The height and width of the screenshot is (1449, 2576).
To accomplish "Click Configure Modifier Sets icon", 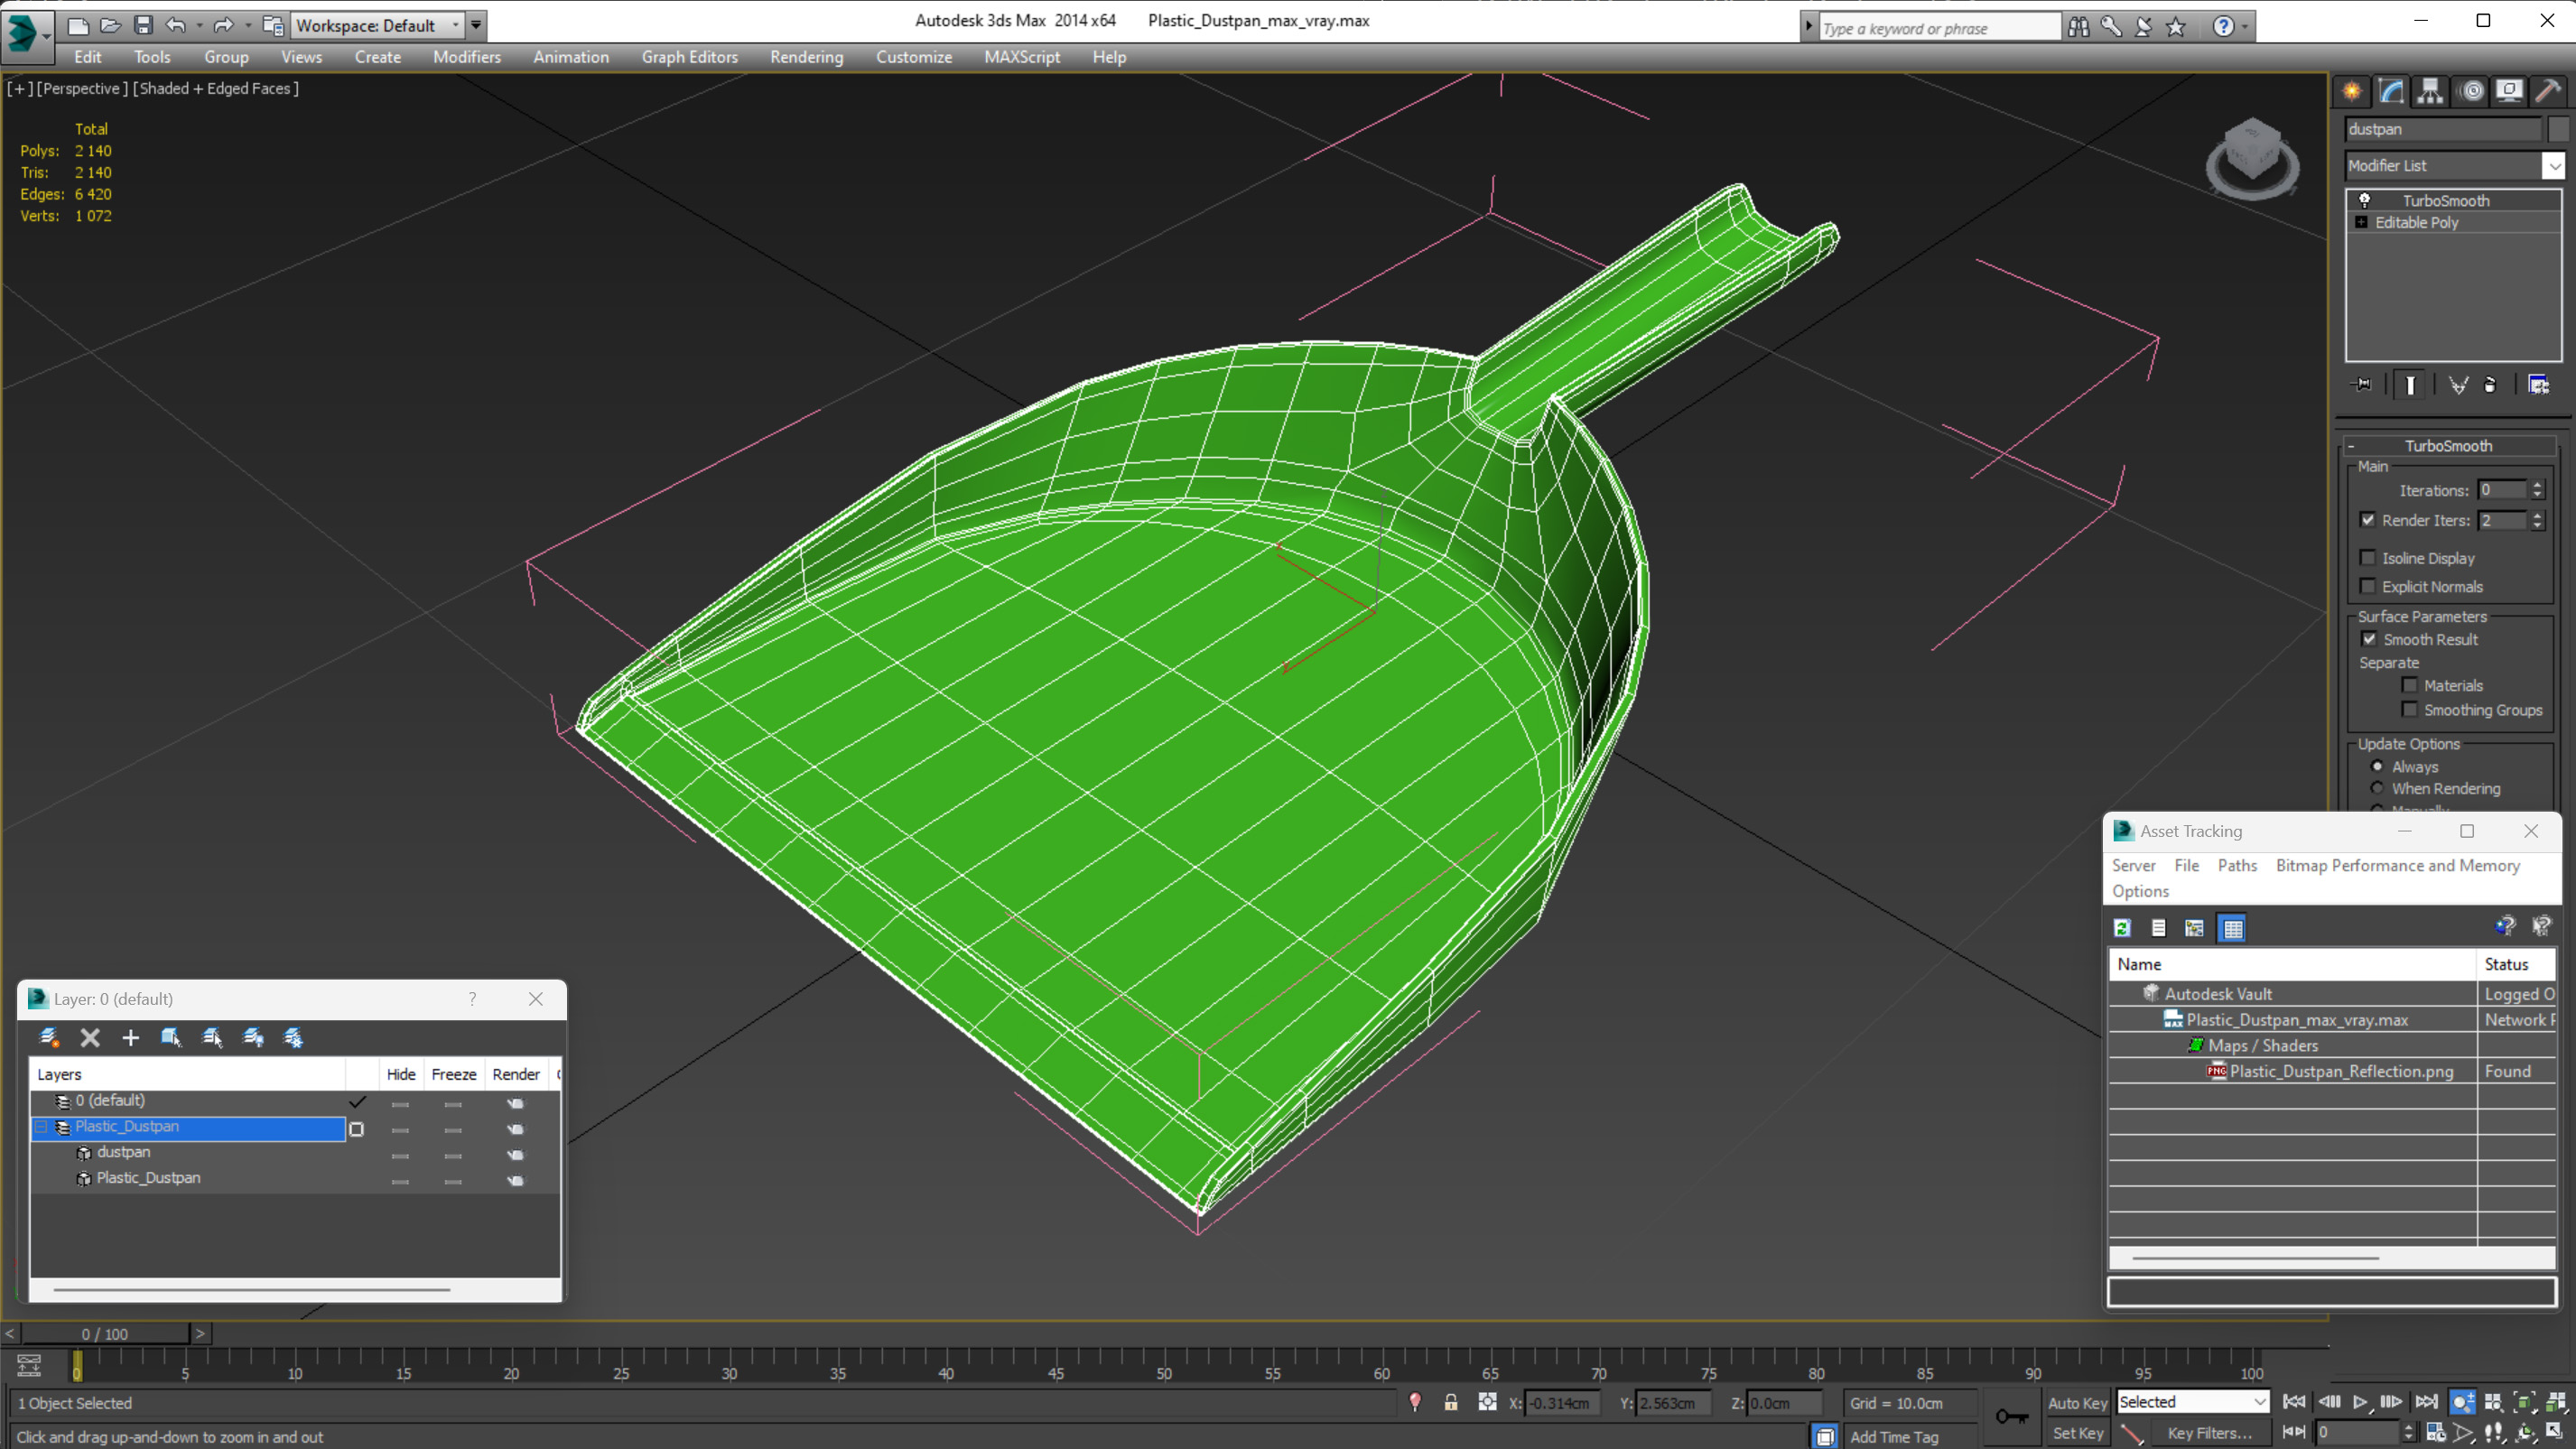I will [2538, 385].
